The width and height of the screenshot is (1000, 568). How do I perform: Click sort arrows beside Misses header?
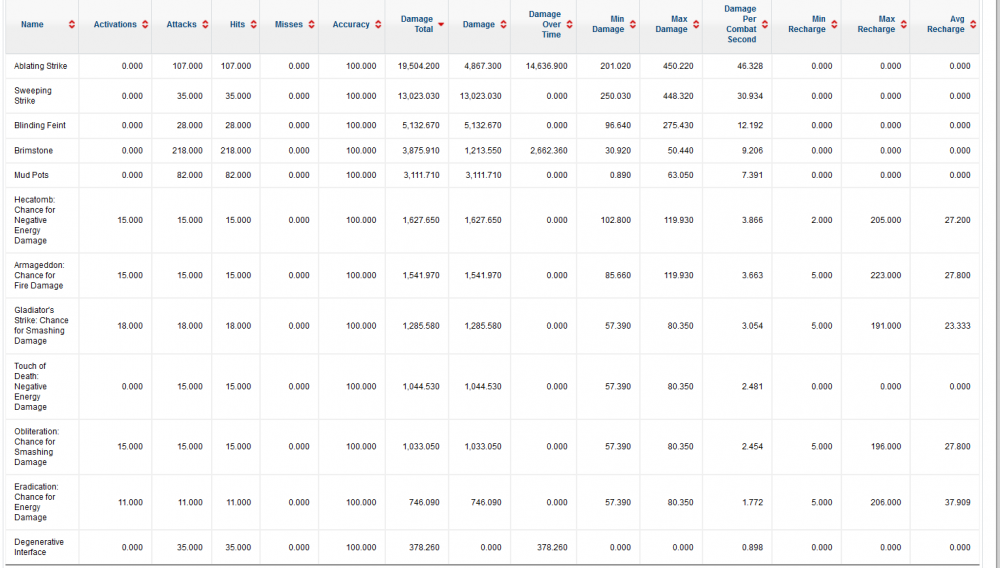click(x=311, y=24)
